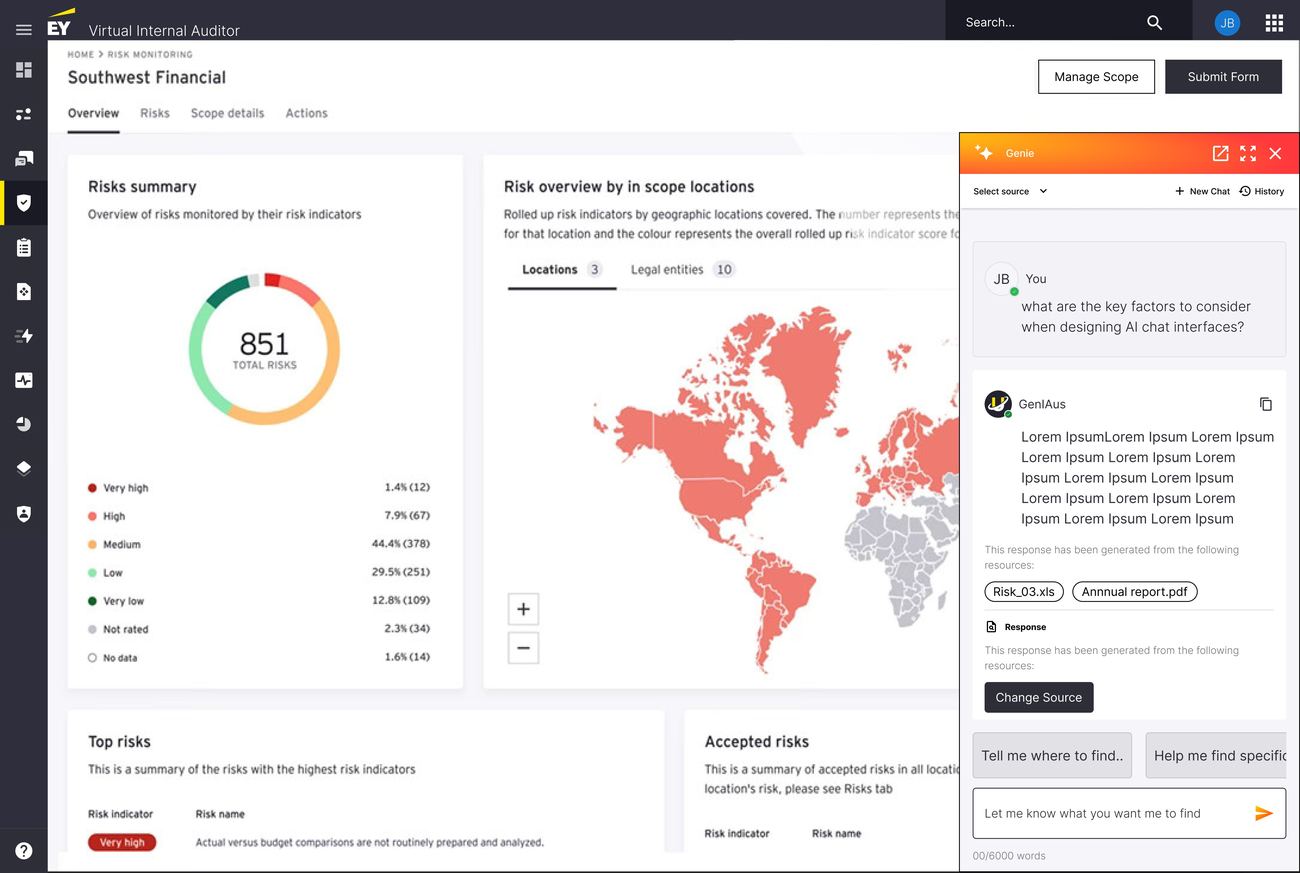Screen dimensions: 1300x873
Task: Click the RISK MONITORING breadcrumb link
Action: pyautogui.click(x=150, y=55)
